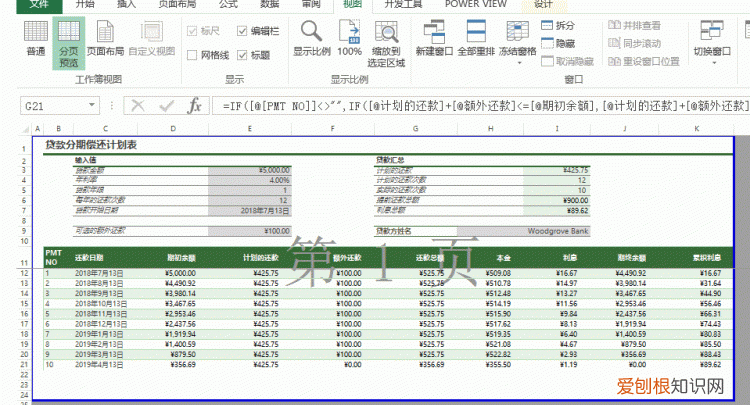Screen dimensions: 750x405
Task: Select row 12 header
Action: coord(24,273)
